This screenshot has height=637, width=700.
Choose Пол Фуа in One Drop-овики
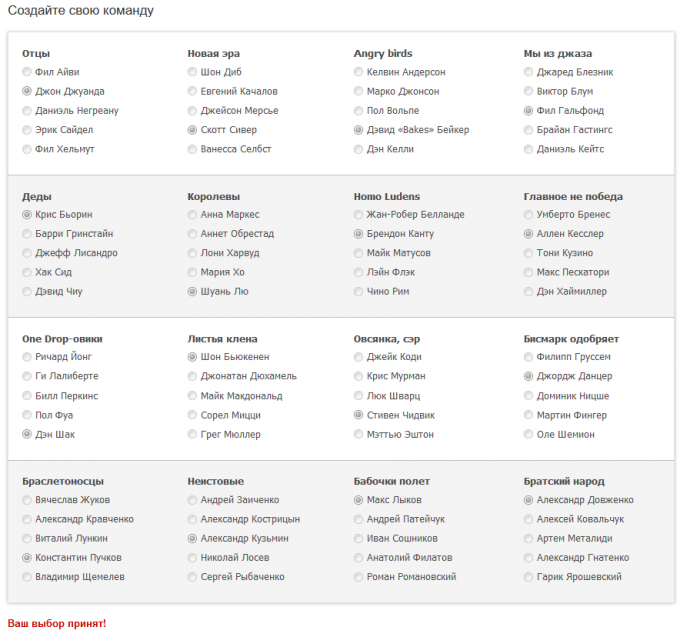pos(27,415)
